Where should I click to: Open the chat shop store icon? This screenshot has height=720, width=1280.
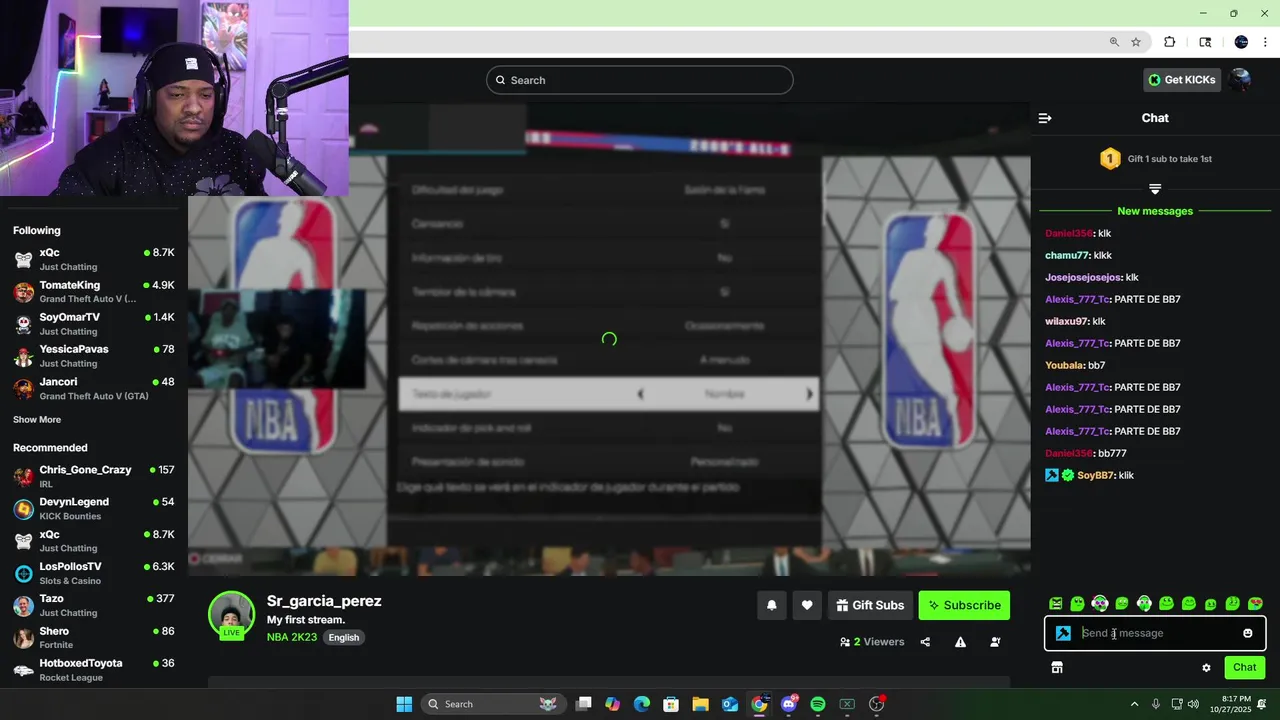click(1057, 667)
